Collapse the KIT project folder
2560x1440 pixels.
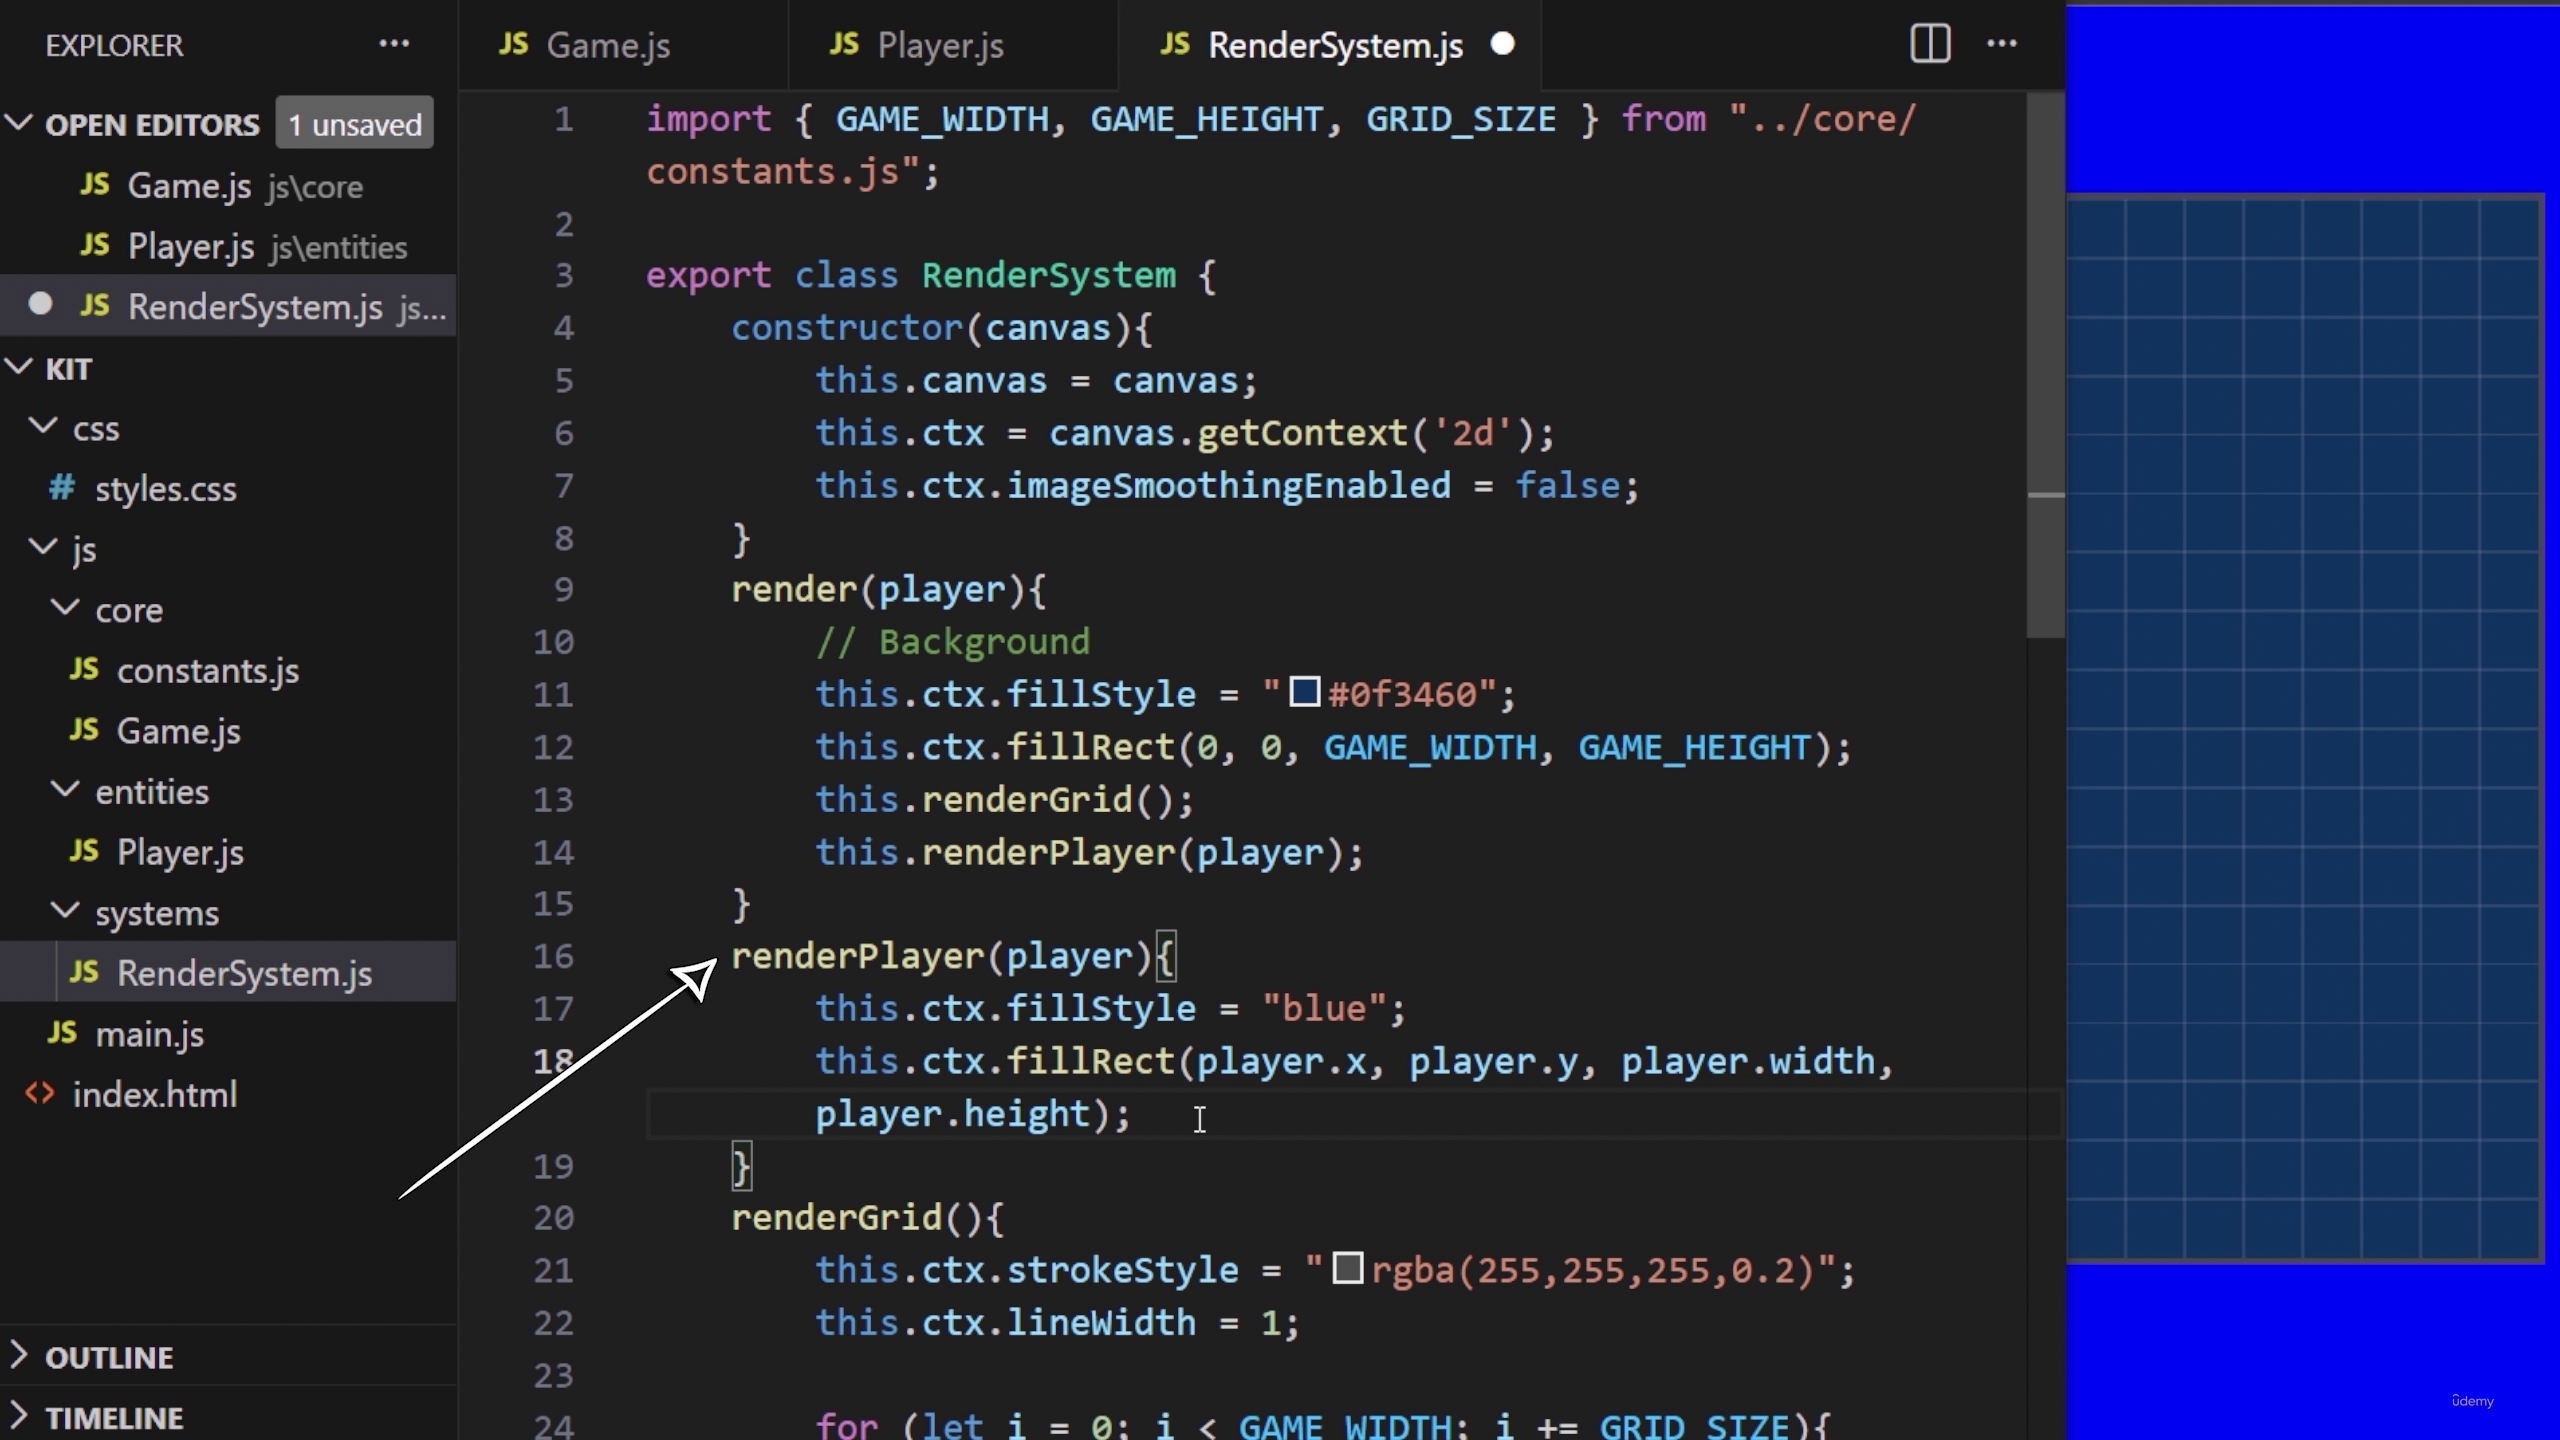18,368
